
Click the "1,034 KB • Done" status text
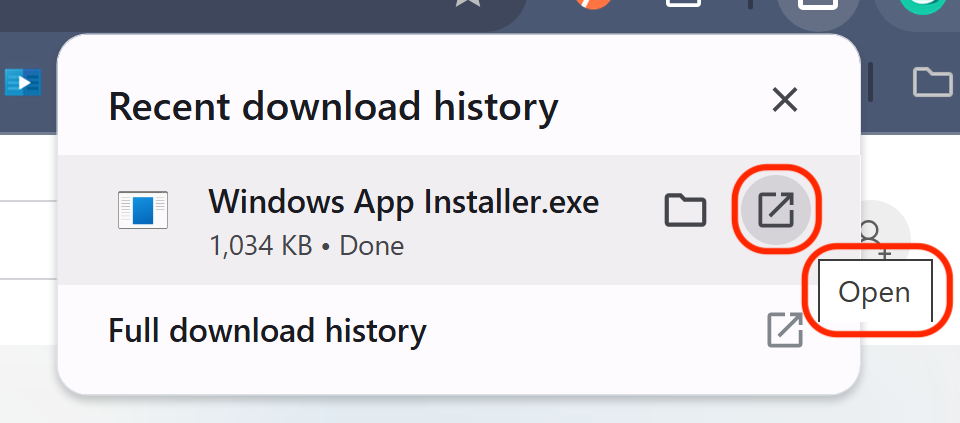click(306, 245)
